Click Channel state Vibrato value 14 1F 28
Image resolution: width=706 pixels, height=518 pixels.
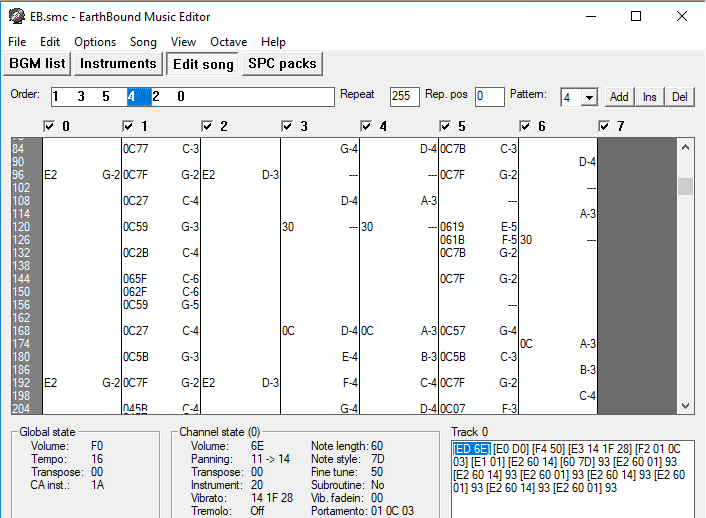click(x=272, y=498)
